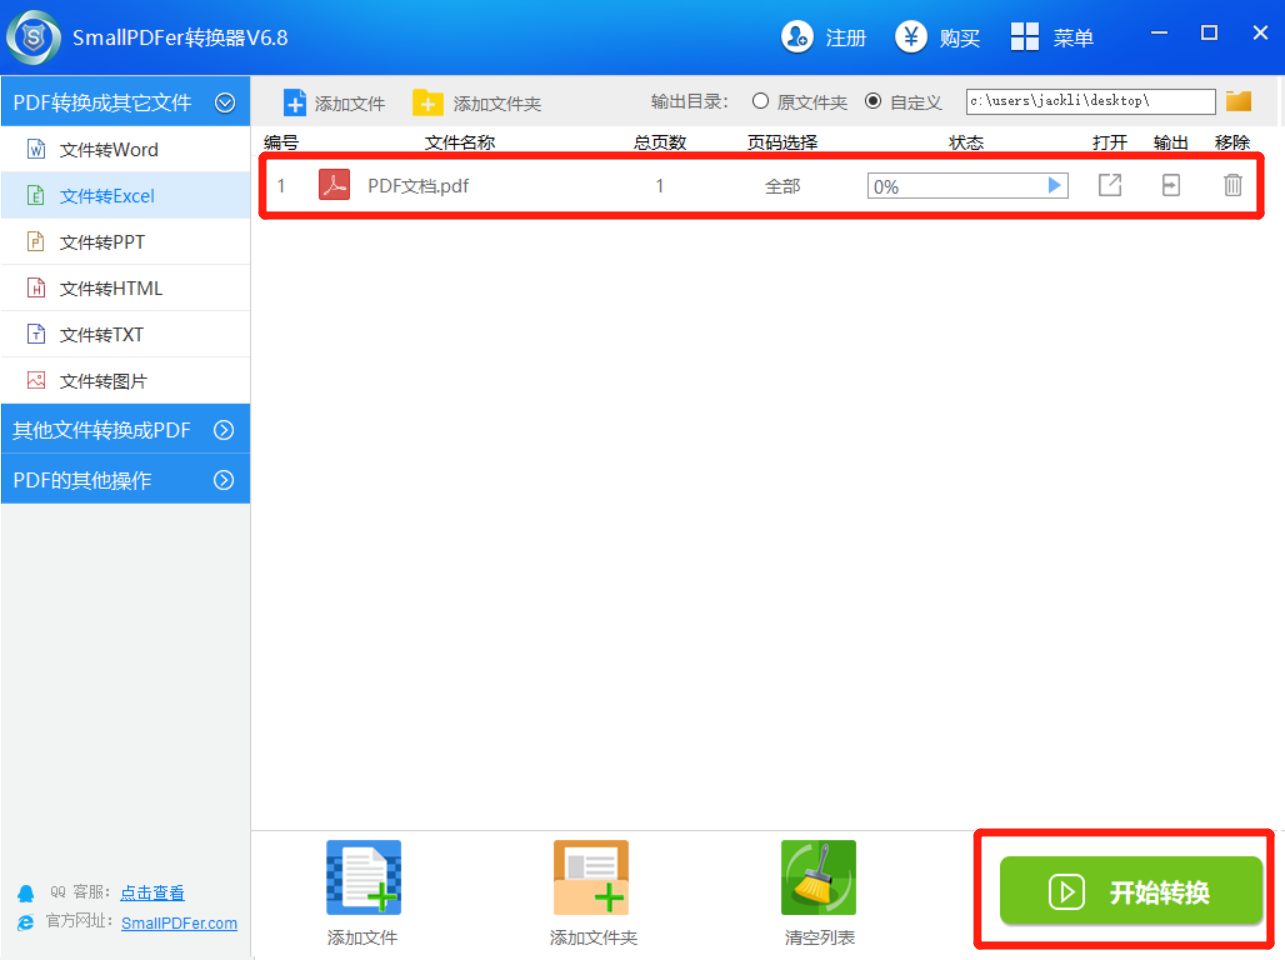Click the 输出 column header
Screen dimensions: 1285x960
tap(1171, 143)
